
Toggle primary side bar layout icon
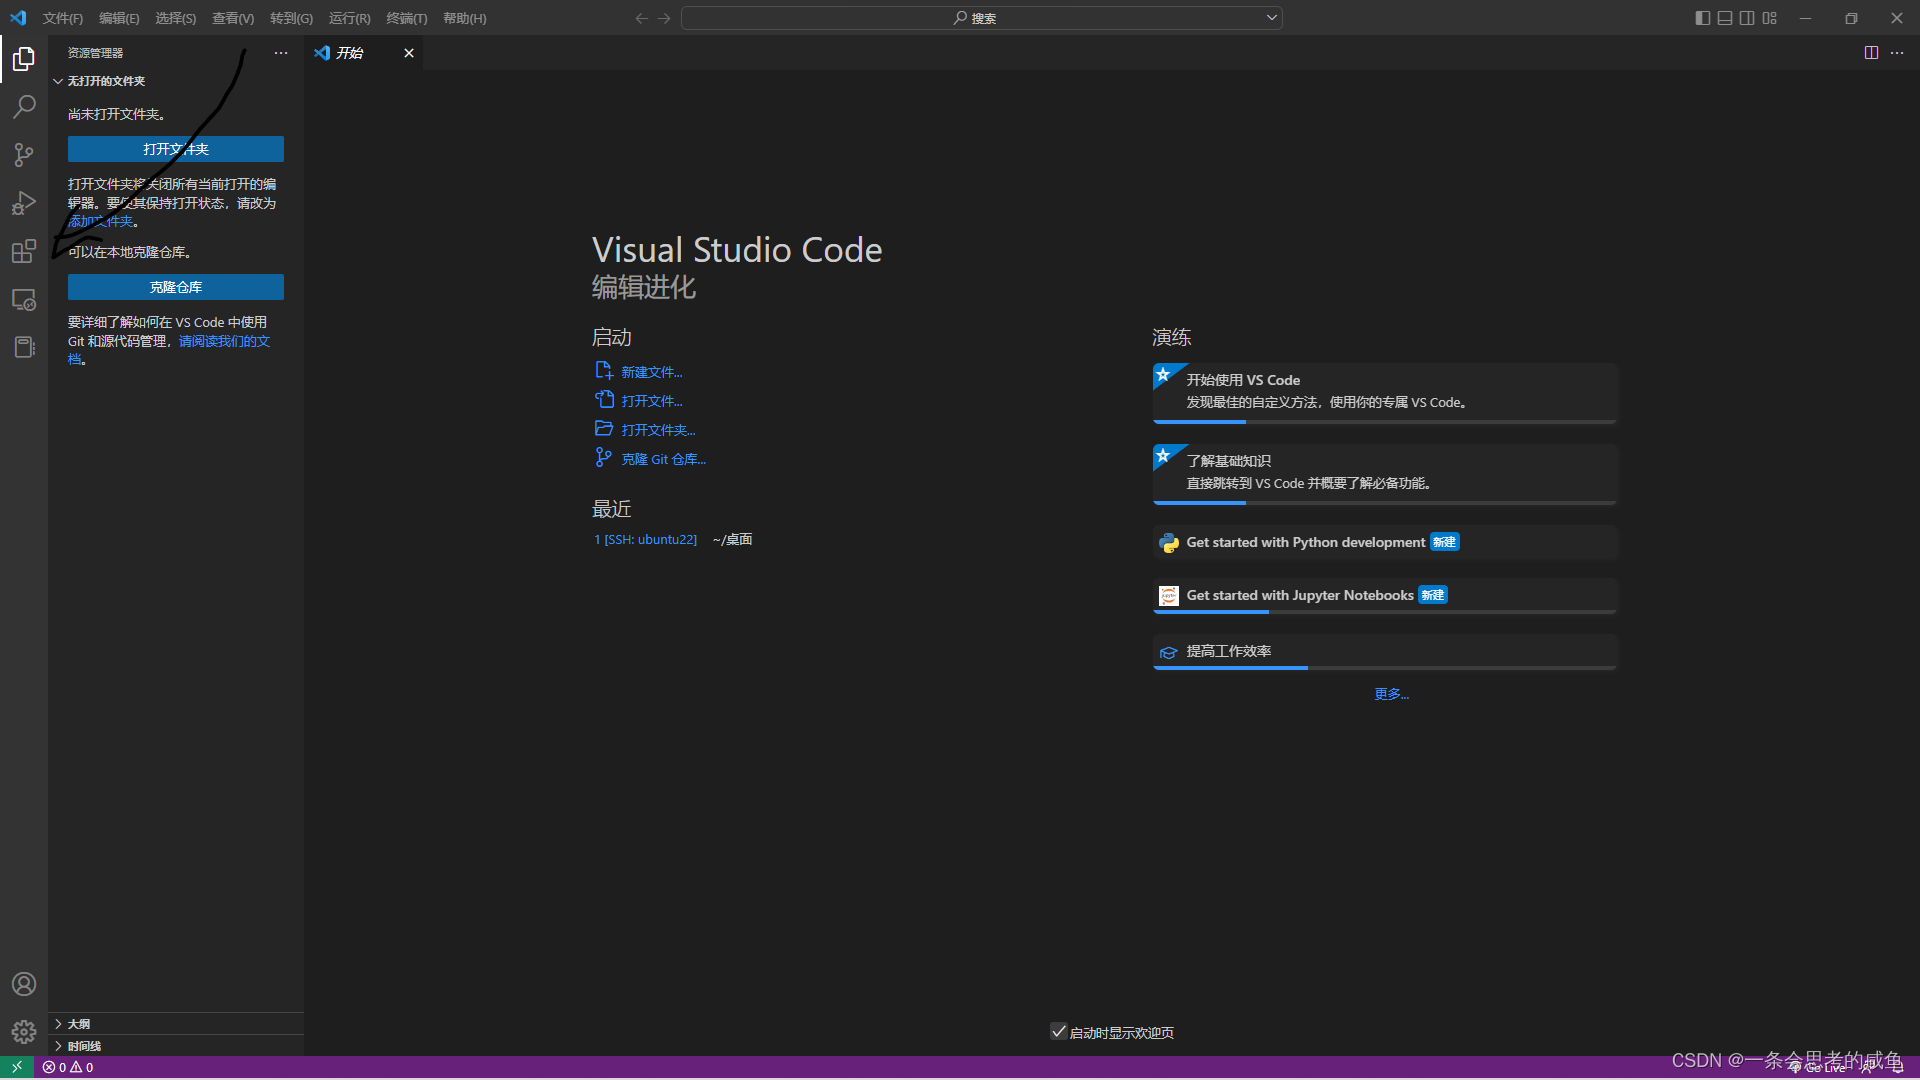[1703, 18]
